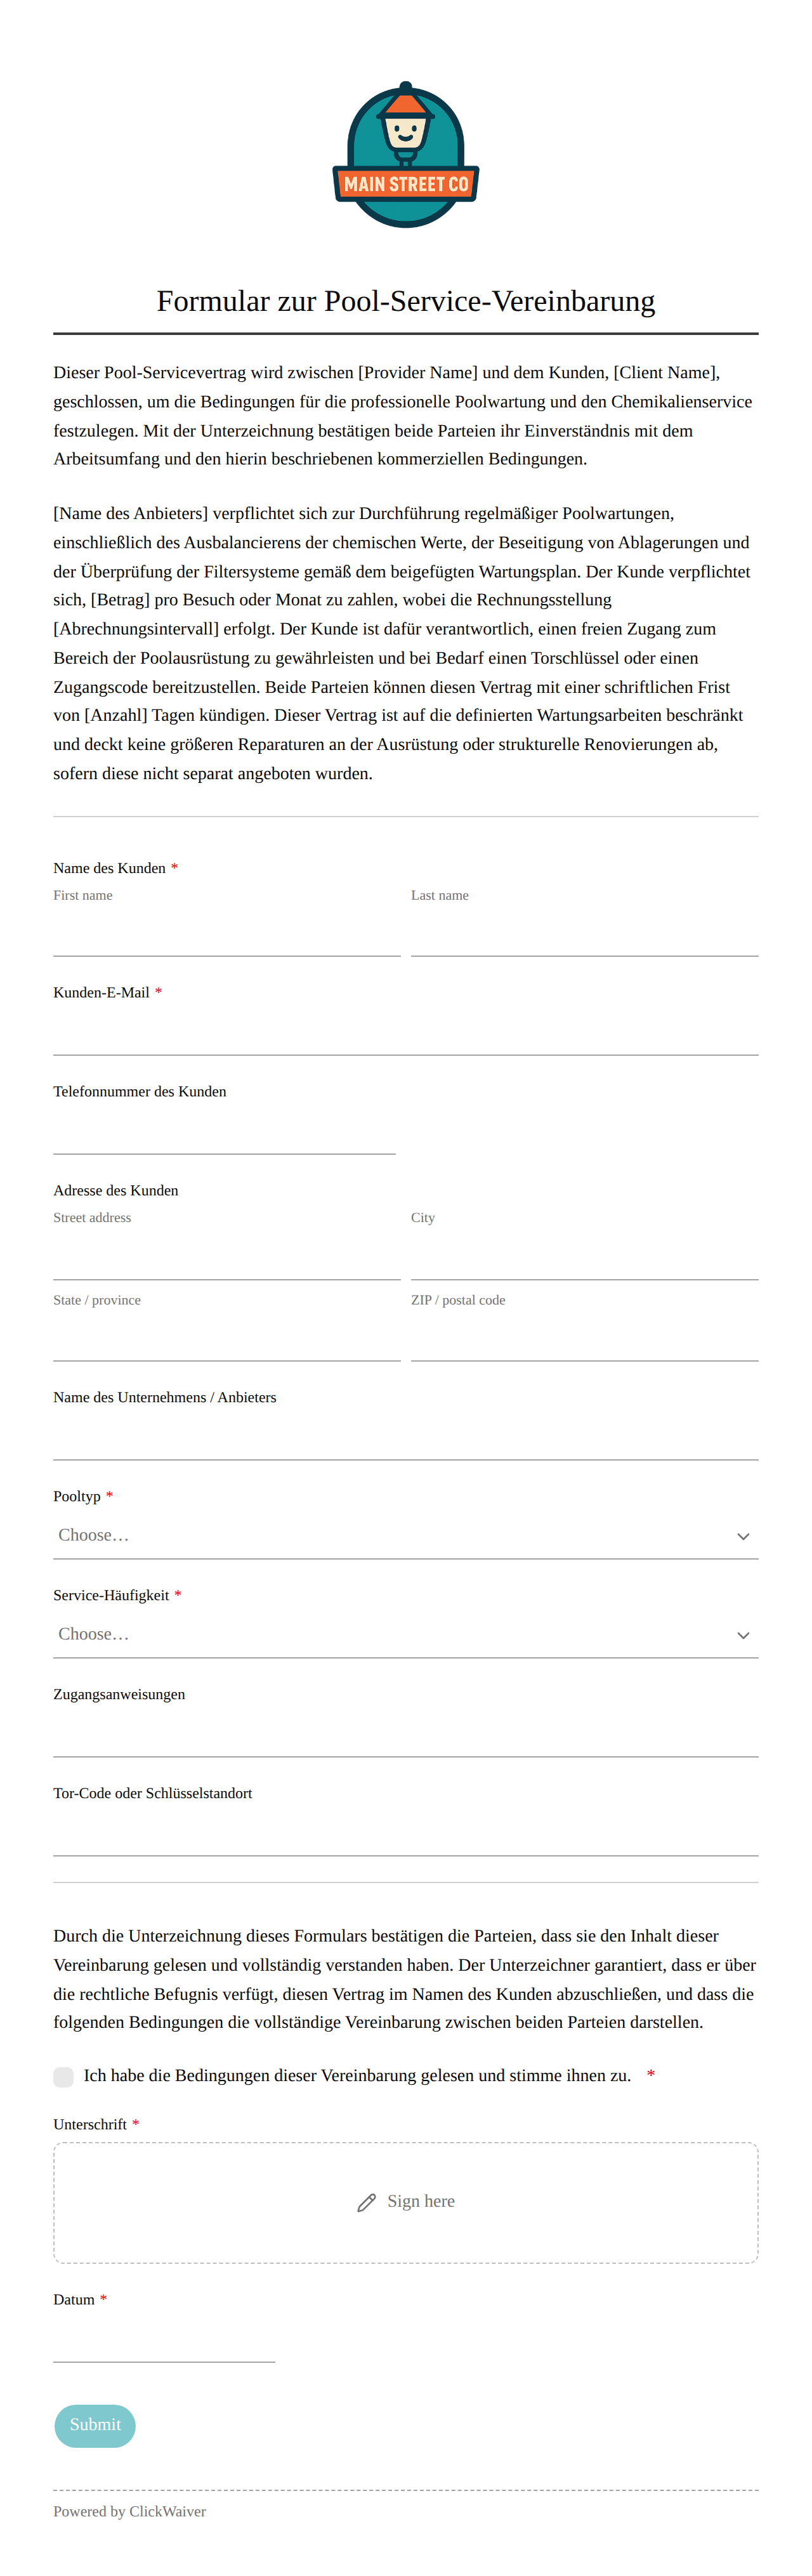Click the Kunden-E-Mail text field
Image resolution: width=812 pixels, height=2576 pixels.
pos(406,1033)
